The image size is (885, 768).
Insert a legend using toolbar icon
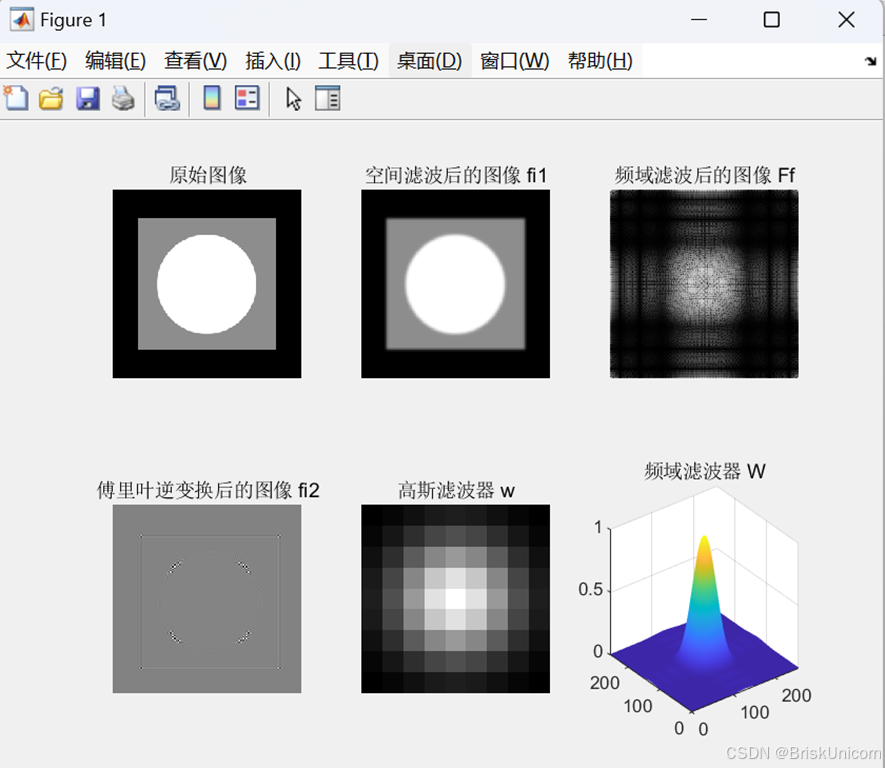[x=247, y=98]
